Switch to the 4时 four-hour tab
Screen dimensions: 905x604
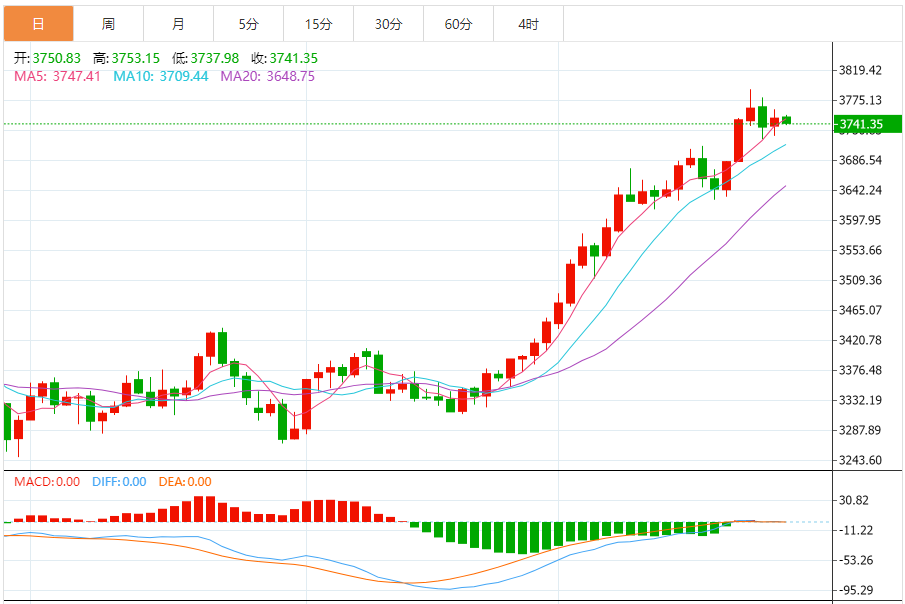click(528, 23)
